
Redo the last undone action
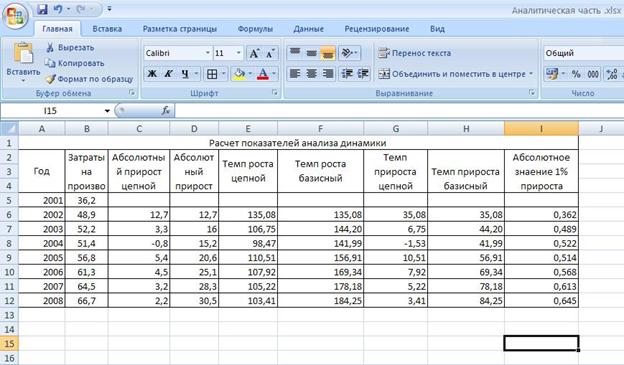(x=82, y=9)
